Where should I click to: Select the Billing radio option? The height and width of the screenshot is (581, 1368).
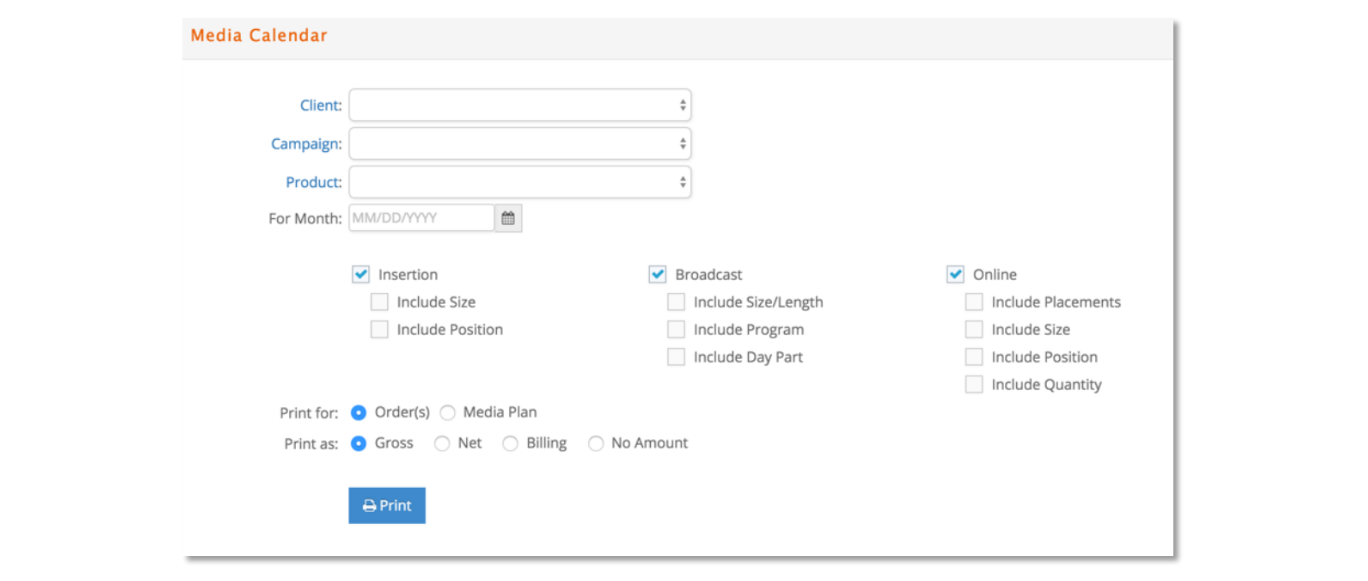point(510,443)
